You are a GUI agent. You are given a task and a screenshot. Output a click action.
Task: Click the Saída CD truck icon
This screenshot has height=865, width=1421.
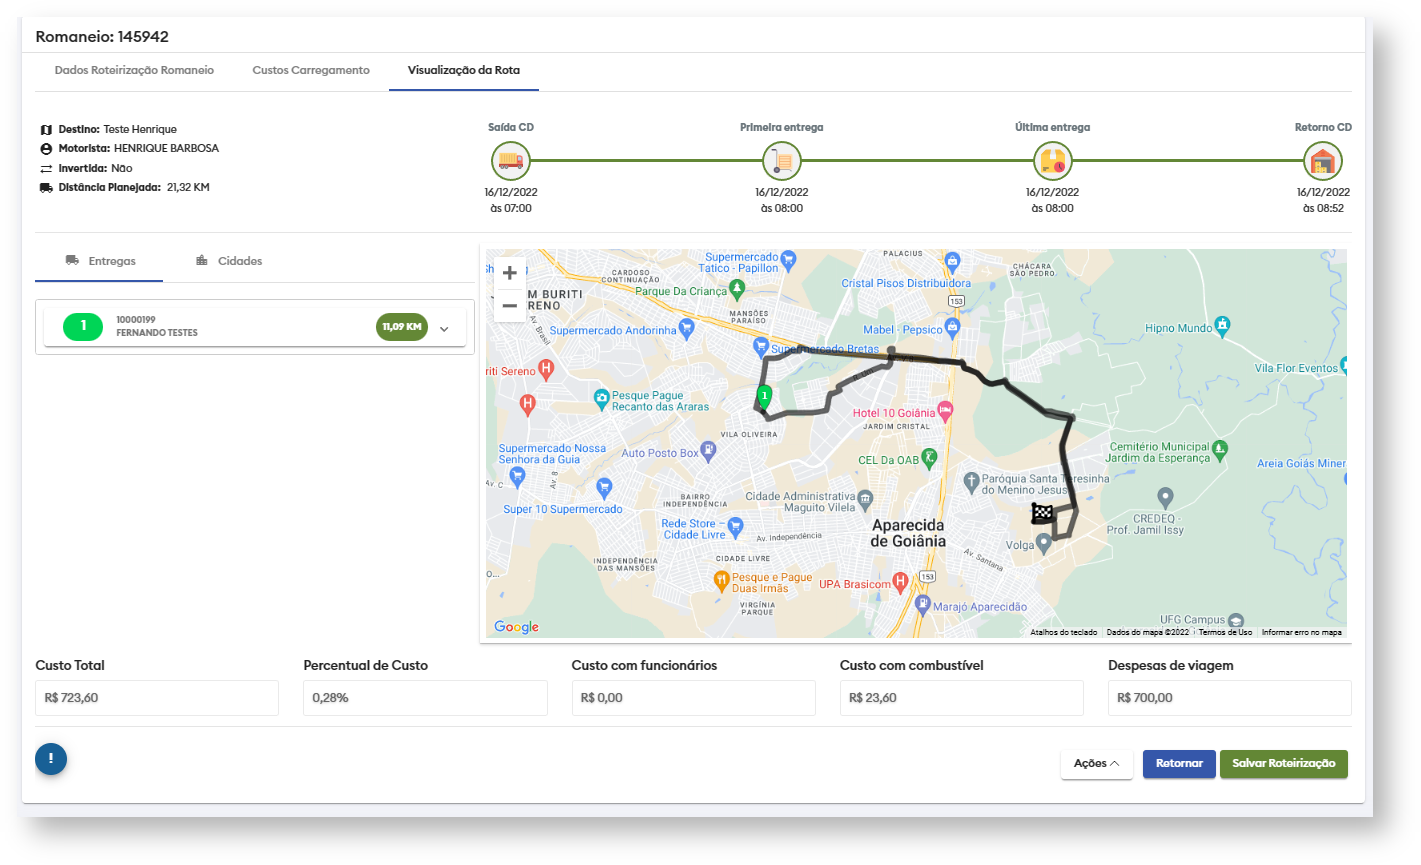(511, 160)
